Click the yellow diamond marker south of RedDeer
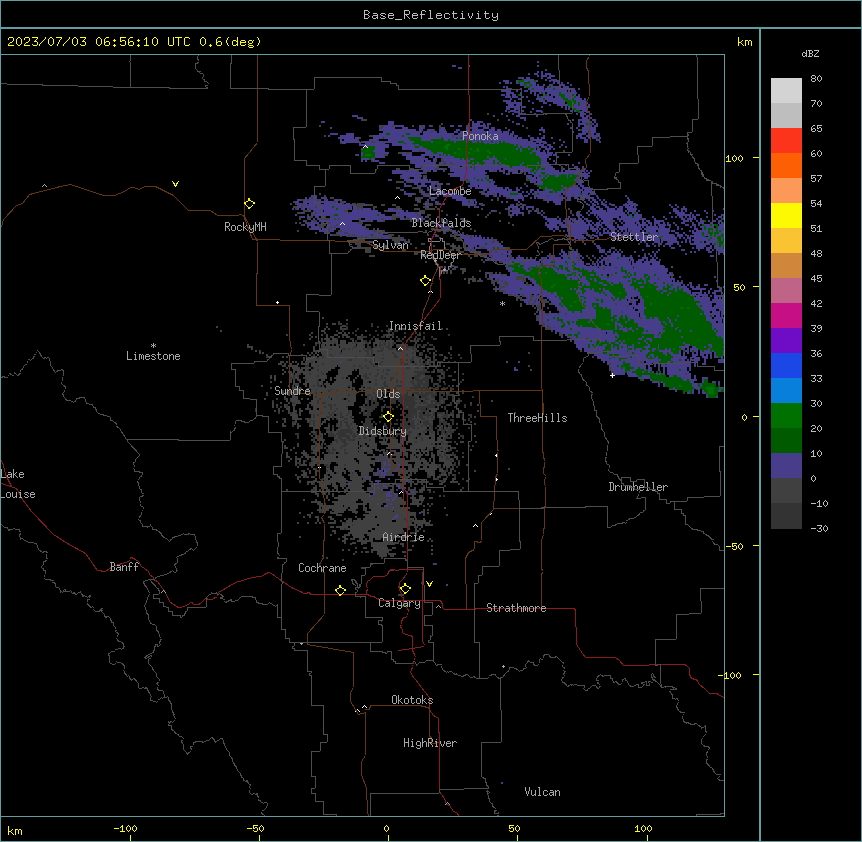The image size is (862, 842). (x=425, y=281)
